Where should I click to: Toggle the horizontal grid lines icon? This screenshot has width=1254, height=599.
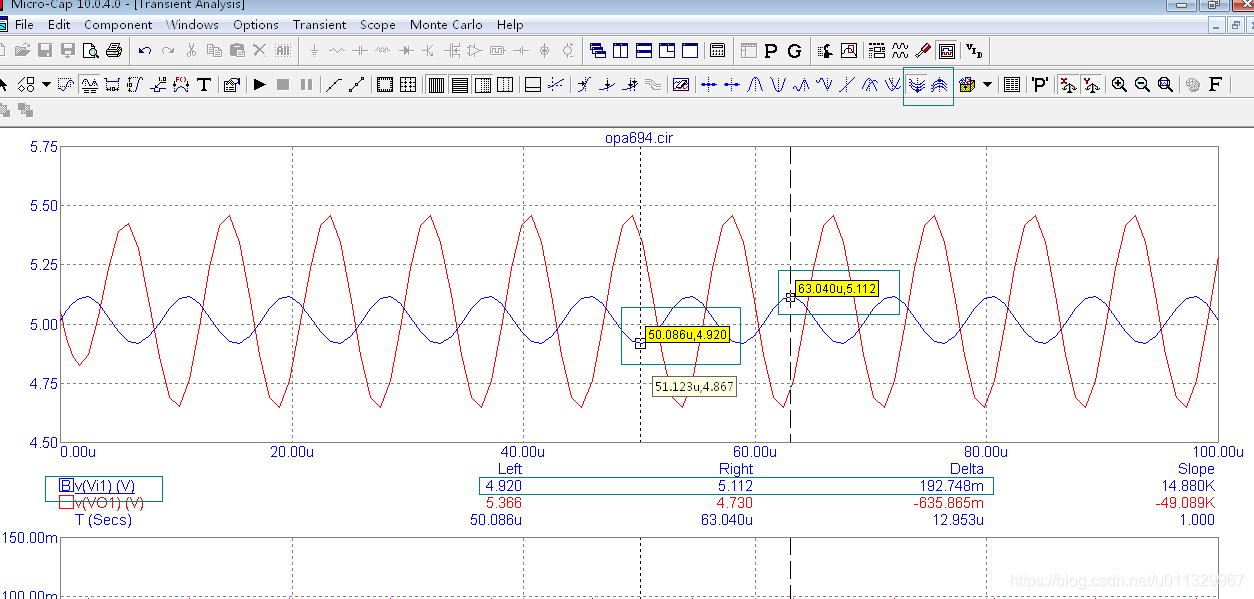[459, 85]
